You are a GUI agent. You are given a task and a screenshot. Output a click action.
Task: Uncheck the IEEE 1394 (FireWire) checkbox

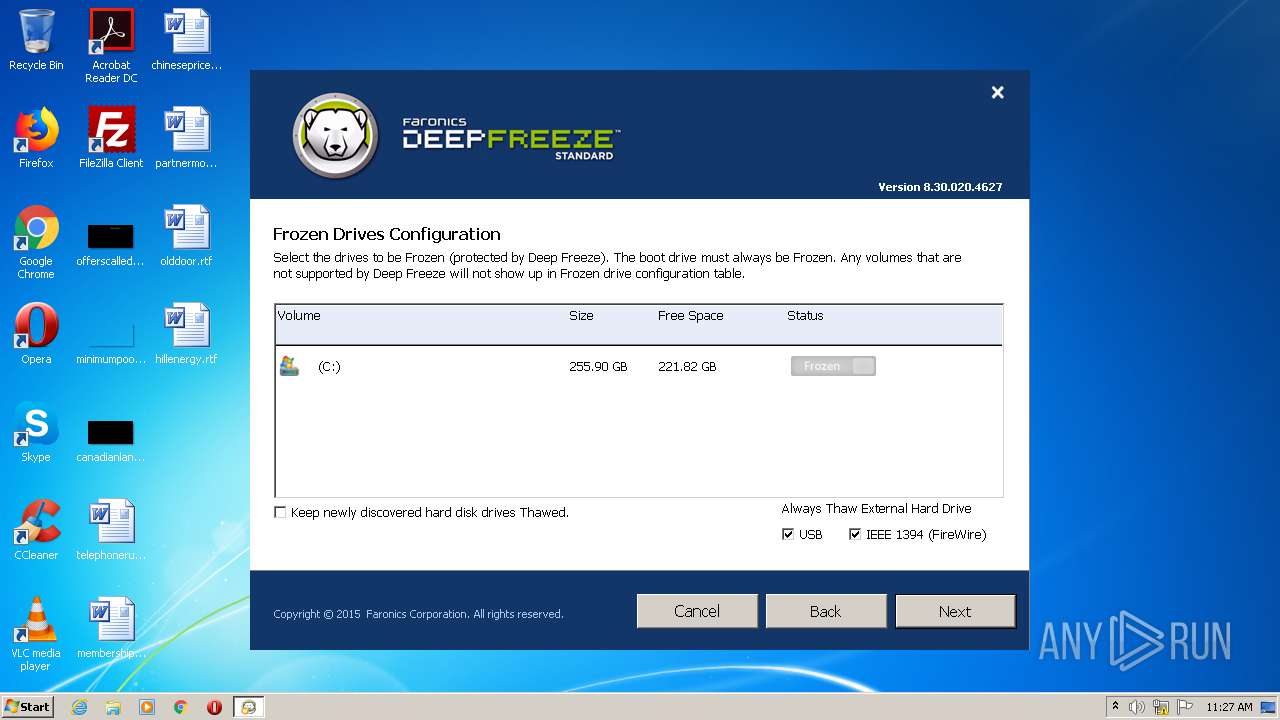[x=855, y=535]
